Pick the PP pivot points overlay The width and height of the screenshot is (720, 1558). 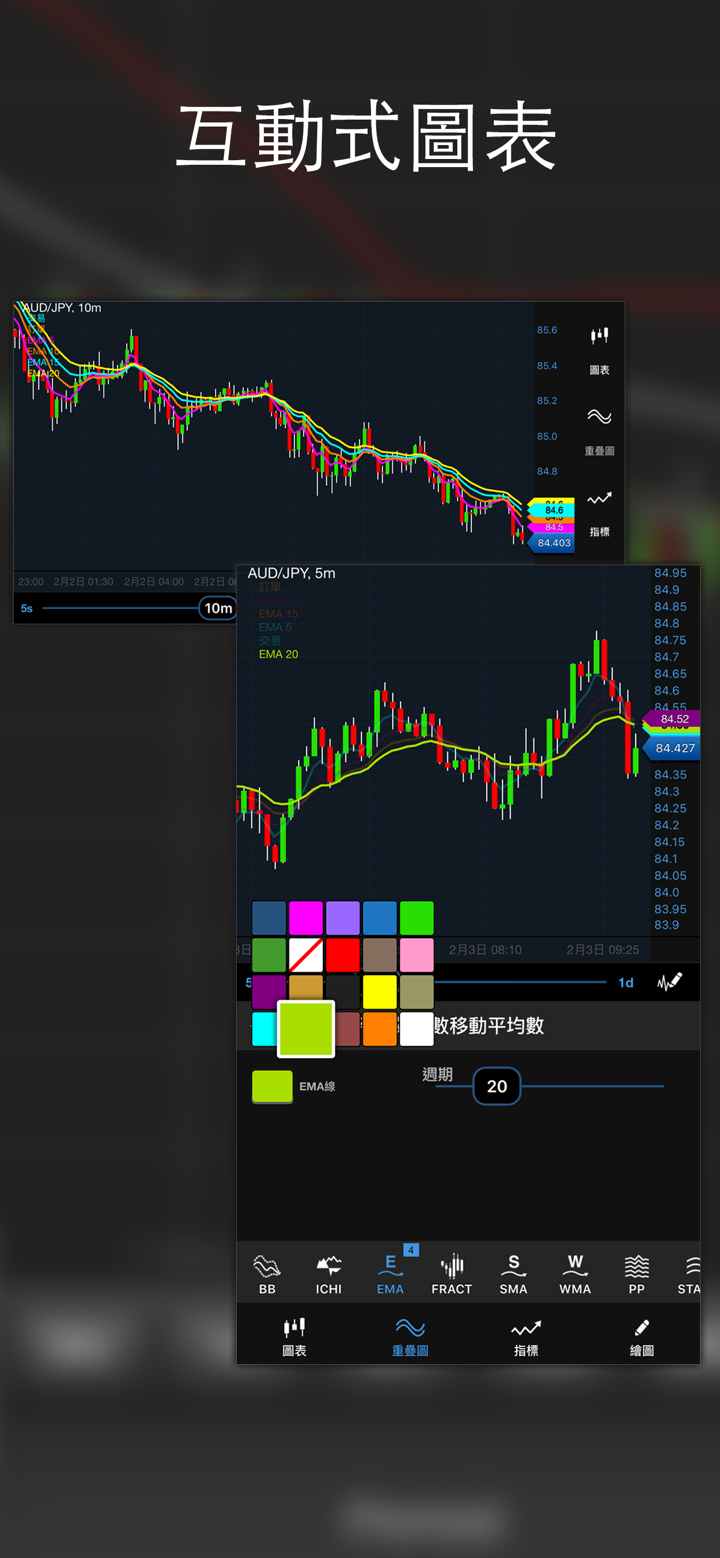[636, 1274]
